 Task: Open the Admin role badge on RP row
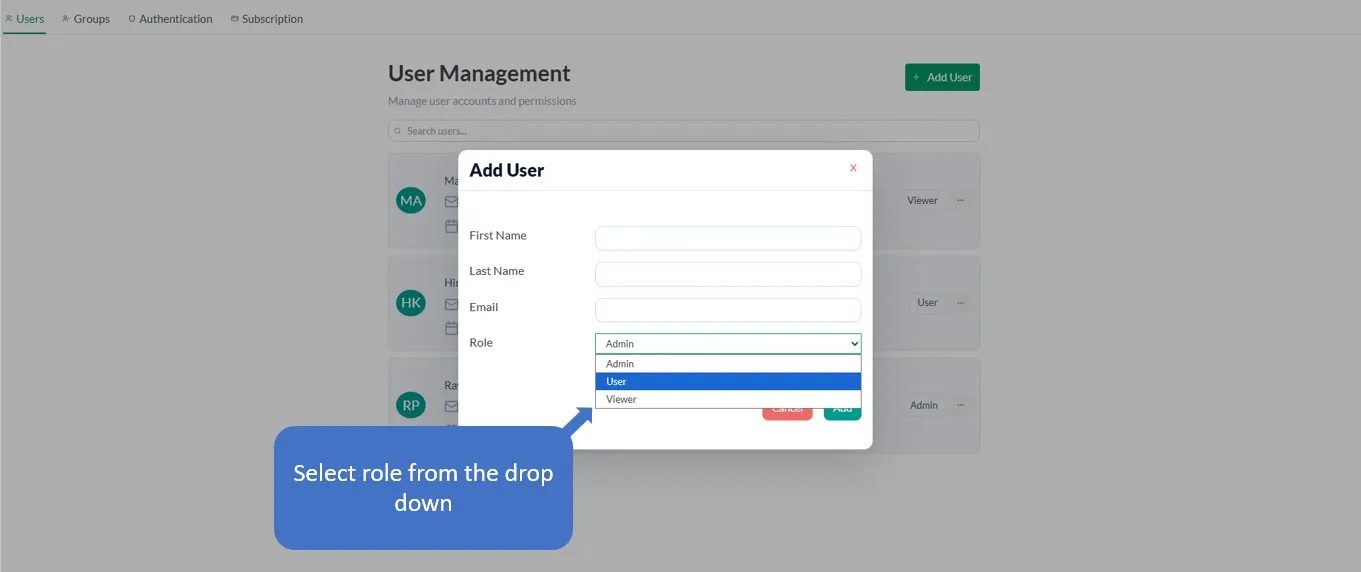(x=924, y=405)
